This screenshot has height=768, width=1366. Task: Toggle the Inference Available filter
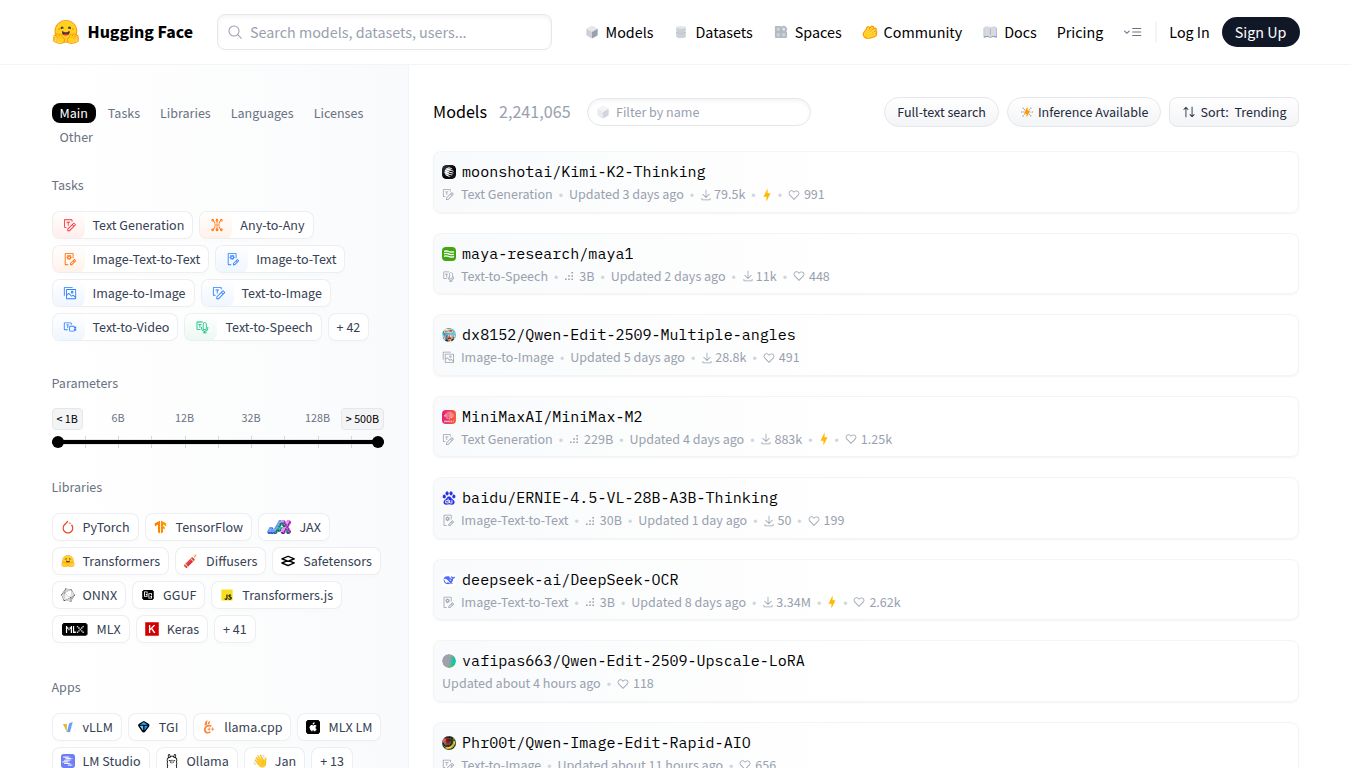(1083, 112)
